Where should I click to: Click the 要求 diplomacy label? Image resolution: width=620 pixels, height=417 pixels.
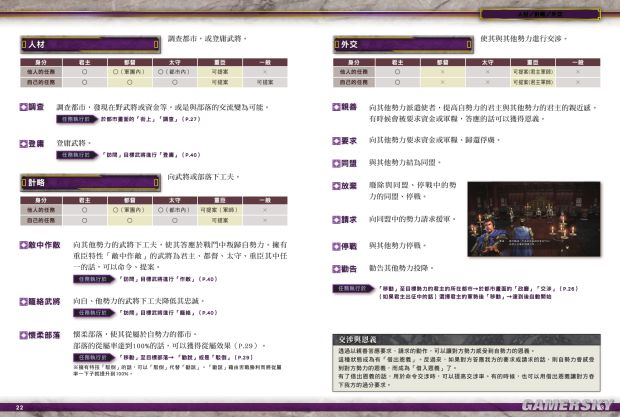349,140
